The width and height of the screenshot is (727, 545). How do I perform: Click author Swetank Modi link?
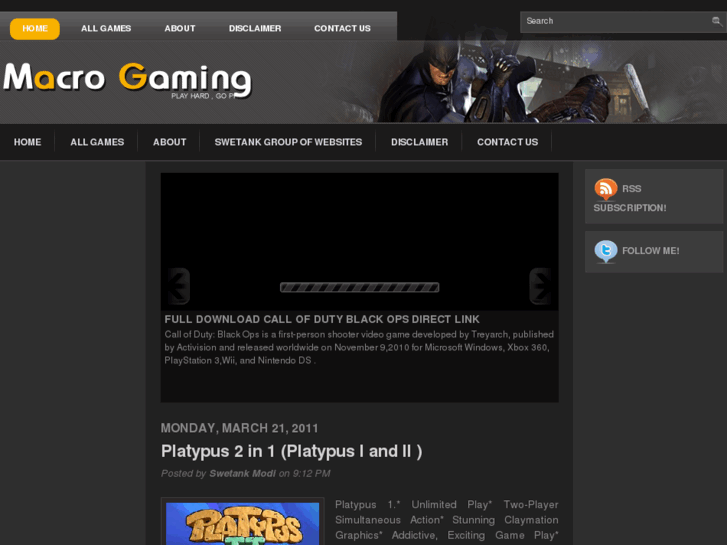[242, 474]
